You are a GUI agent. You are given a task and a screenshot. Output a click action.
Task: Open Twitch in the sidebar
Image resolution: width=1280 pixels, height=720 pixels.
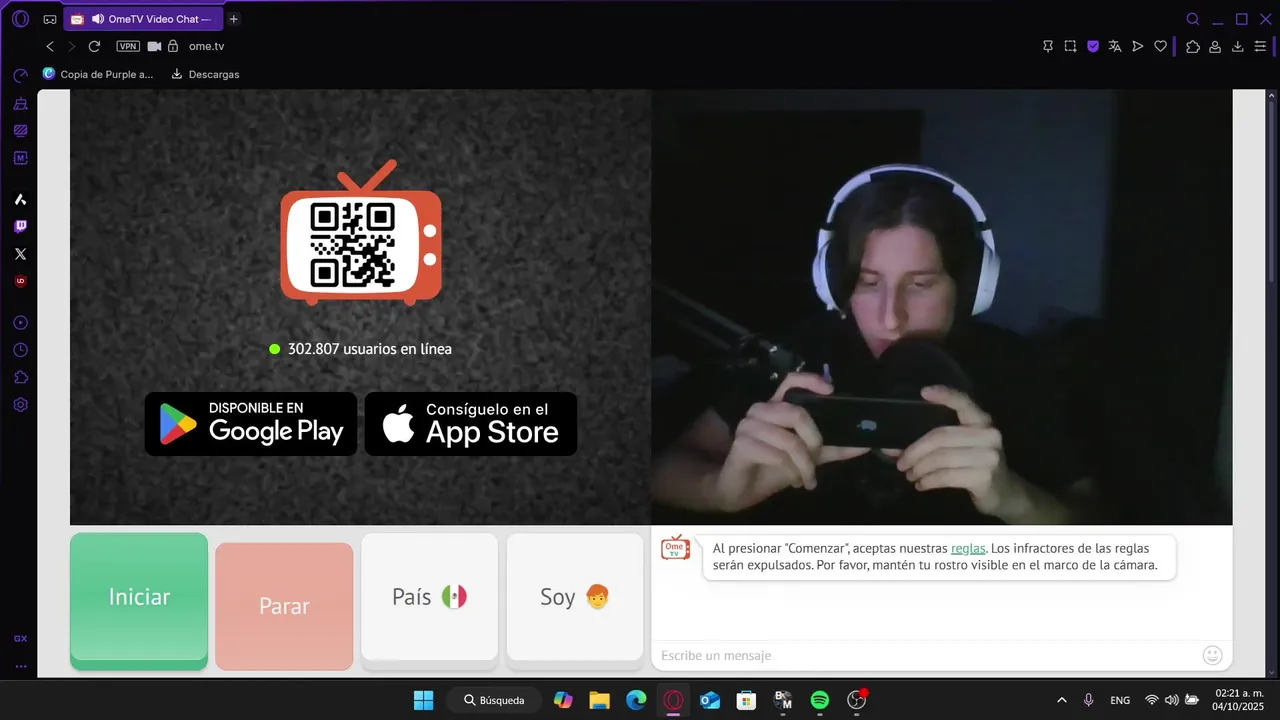coord(20,227)
